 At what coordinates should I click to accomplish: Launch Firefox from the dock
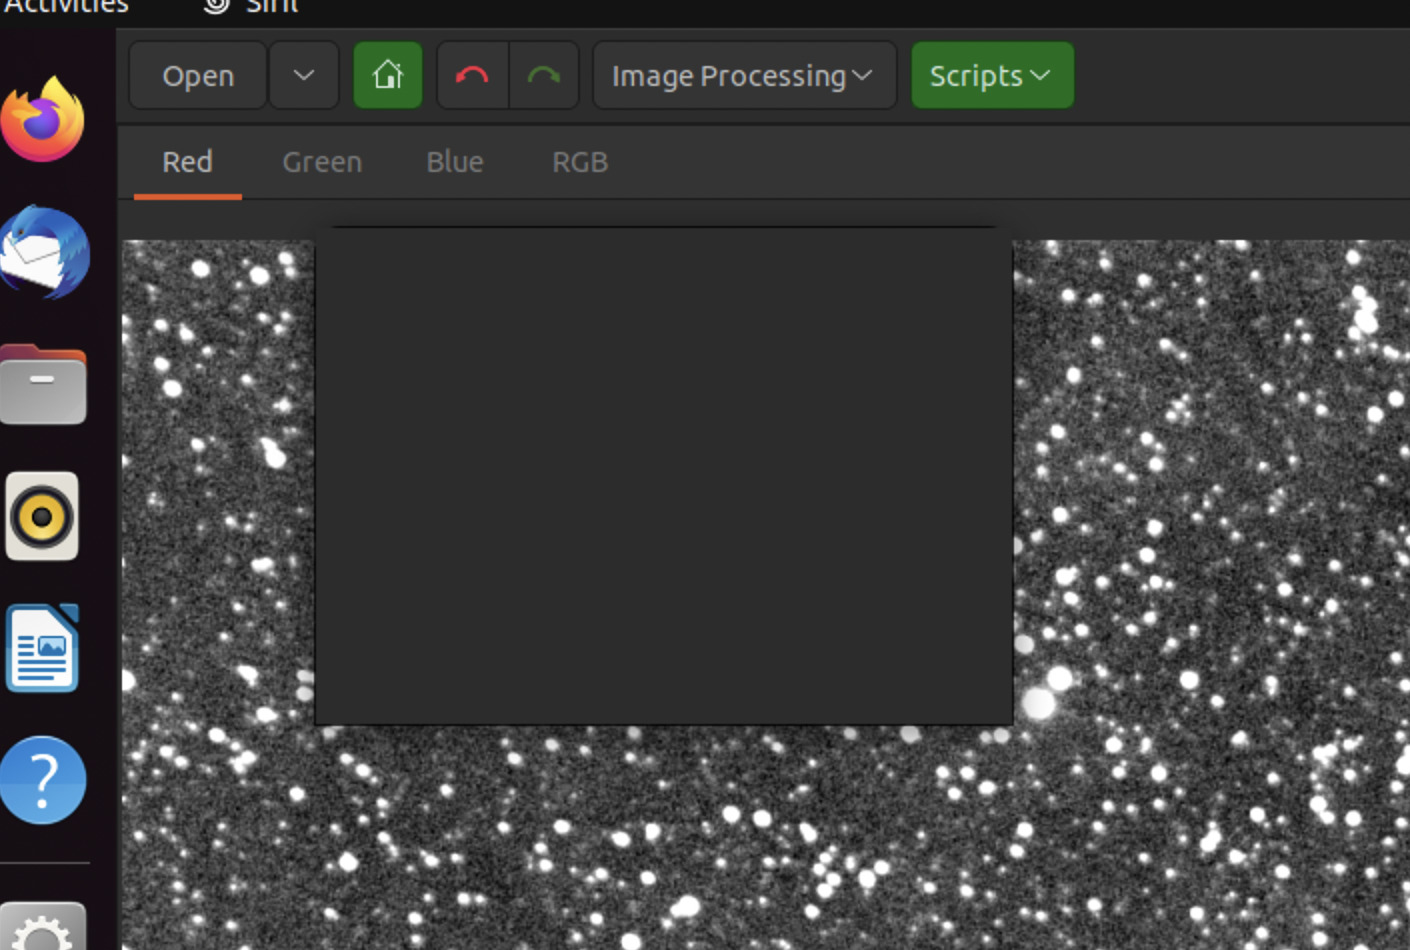point(42,120)
